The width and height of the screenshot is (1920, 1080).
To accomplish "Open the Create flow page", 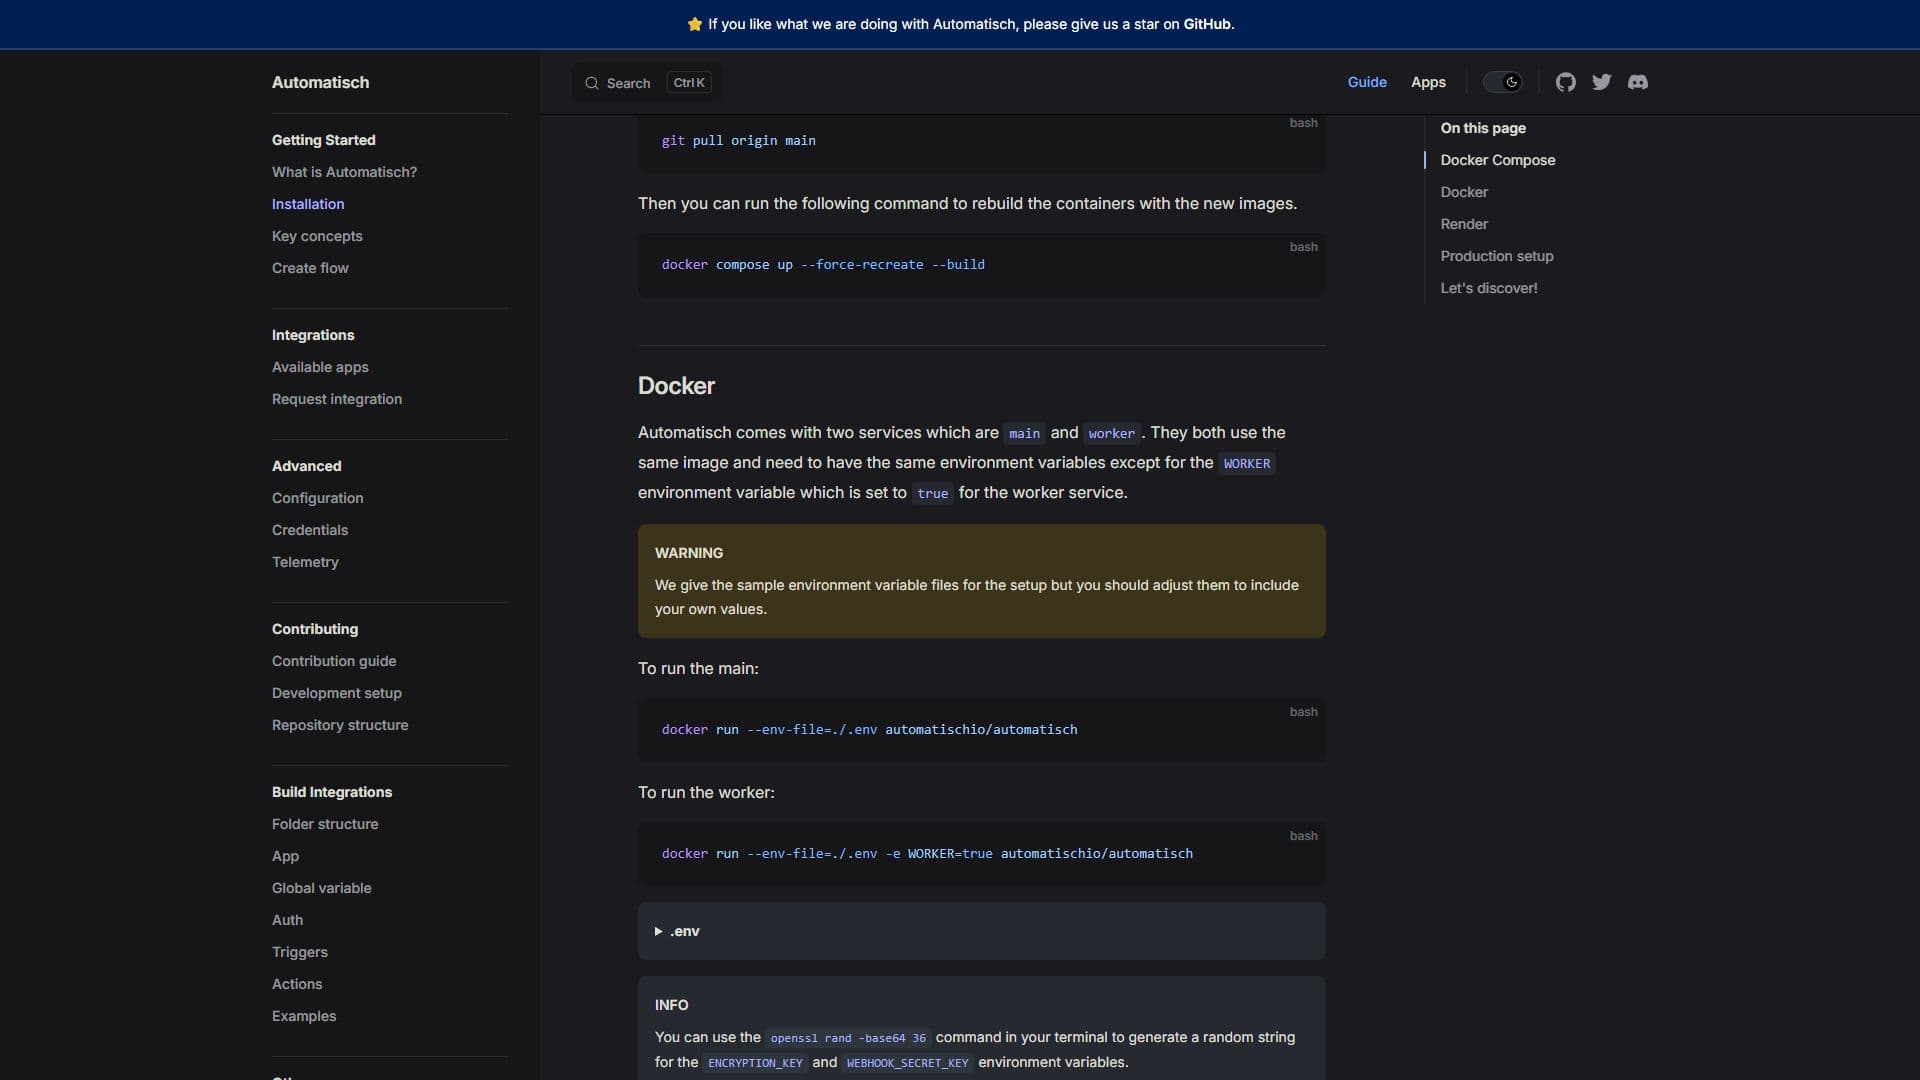I will pyautogui.click(x=310, y=268).
